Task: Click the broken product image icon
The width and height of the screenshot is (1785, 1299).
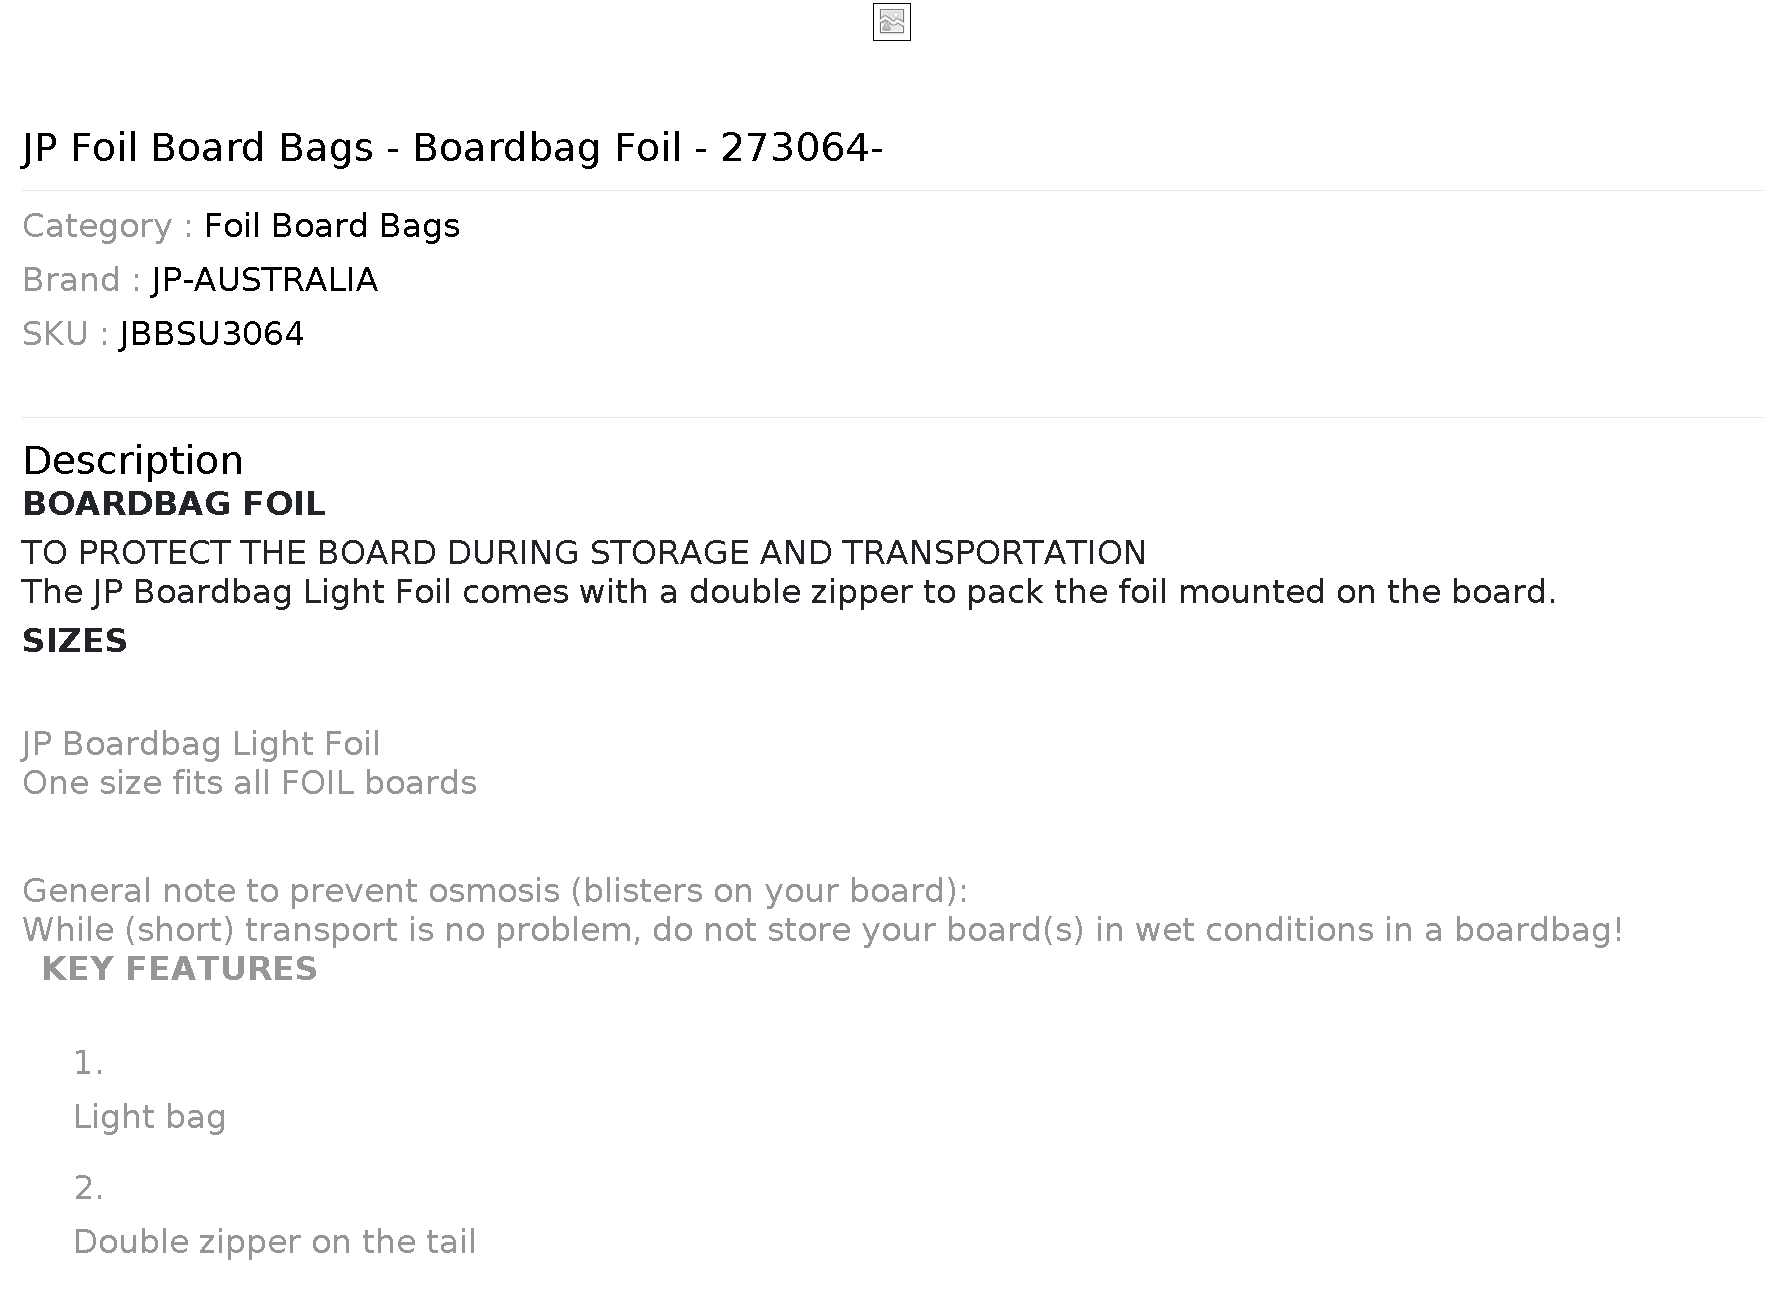Action: pyautogui.click(x=891, y=22)
